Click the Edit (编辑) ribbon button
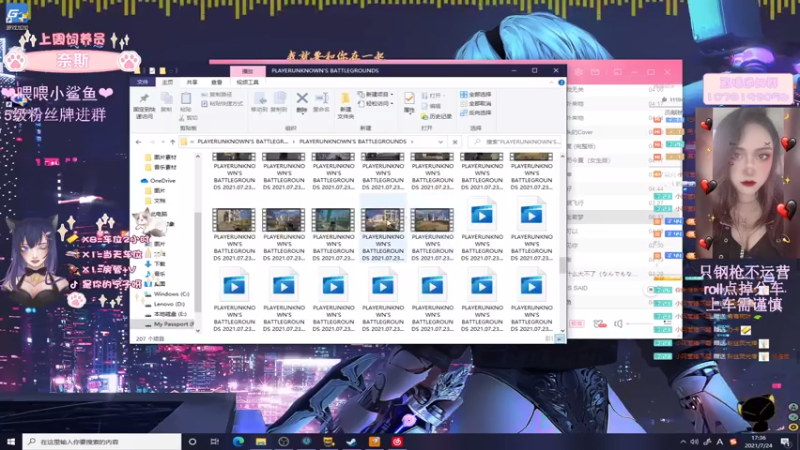800x450 pixels. pos(431,106)
